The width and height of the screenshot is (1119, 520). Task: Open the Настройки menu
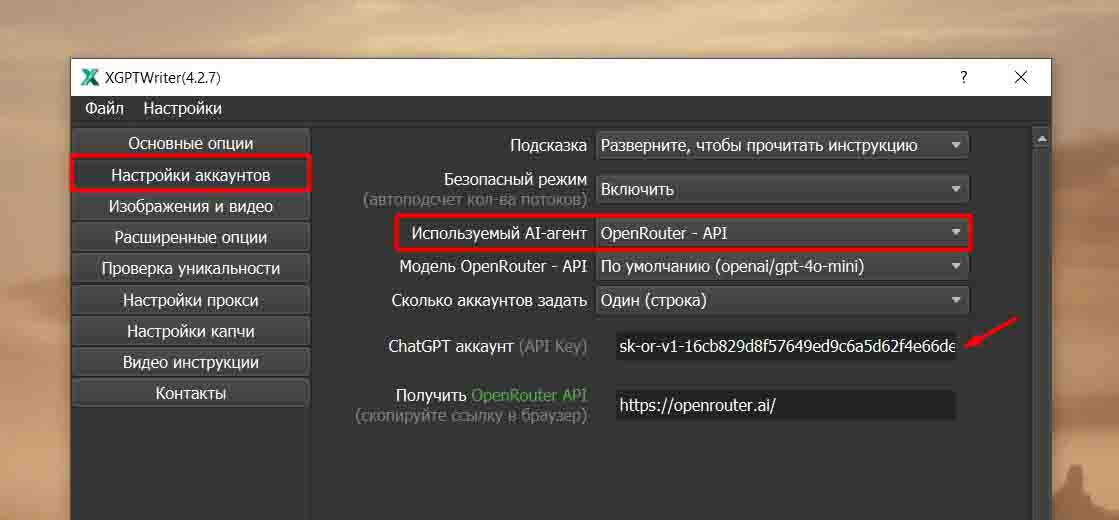[182, 108]
